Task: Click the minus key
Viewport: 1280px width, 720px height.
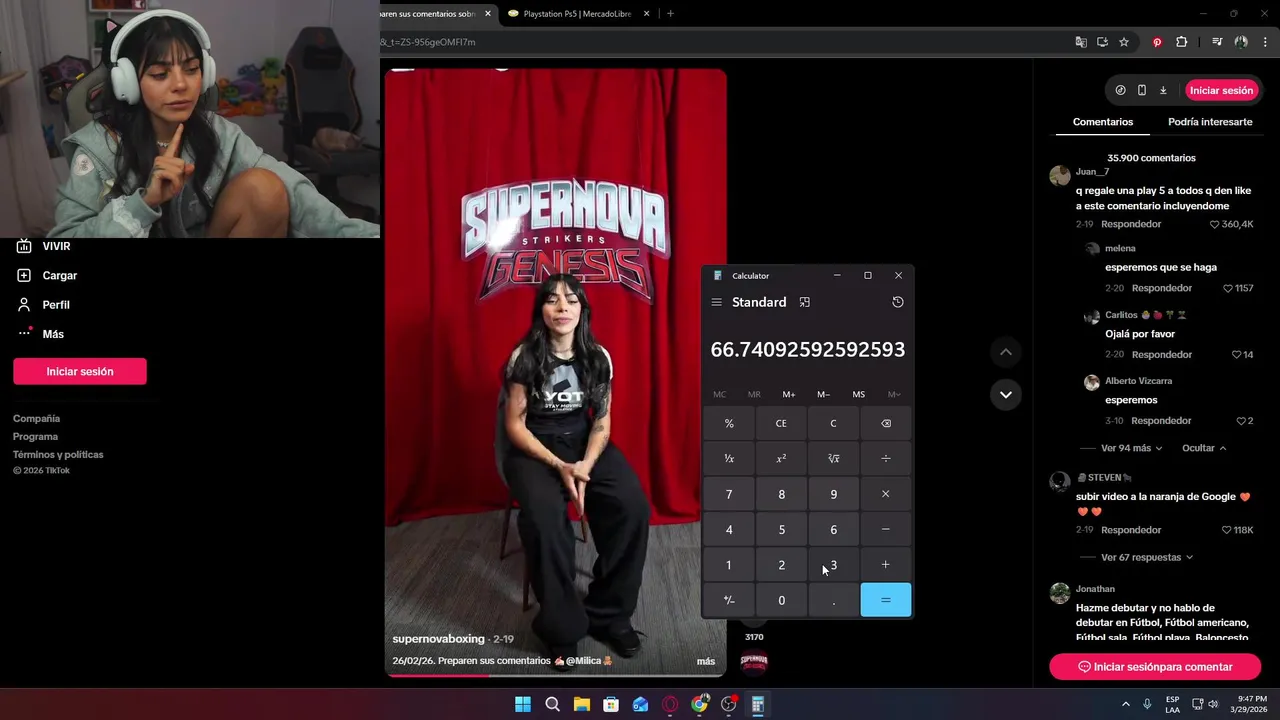Action: pyautogui.click(x=885, y=529)
